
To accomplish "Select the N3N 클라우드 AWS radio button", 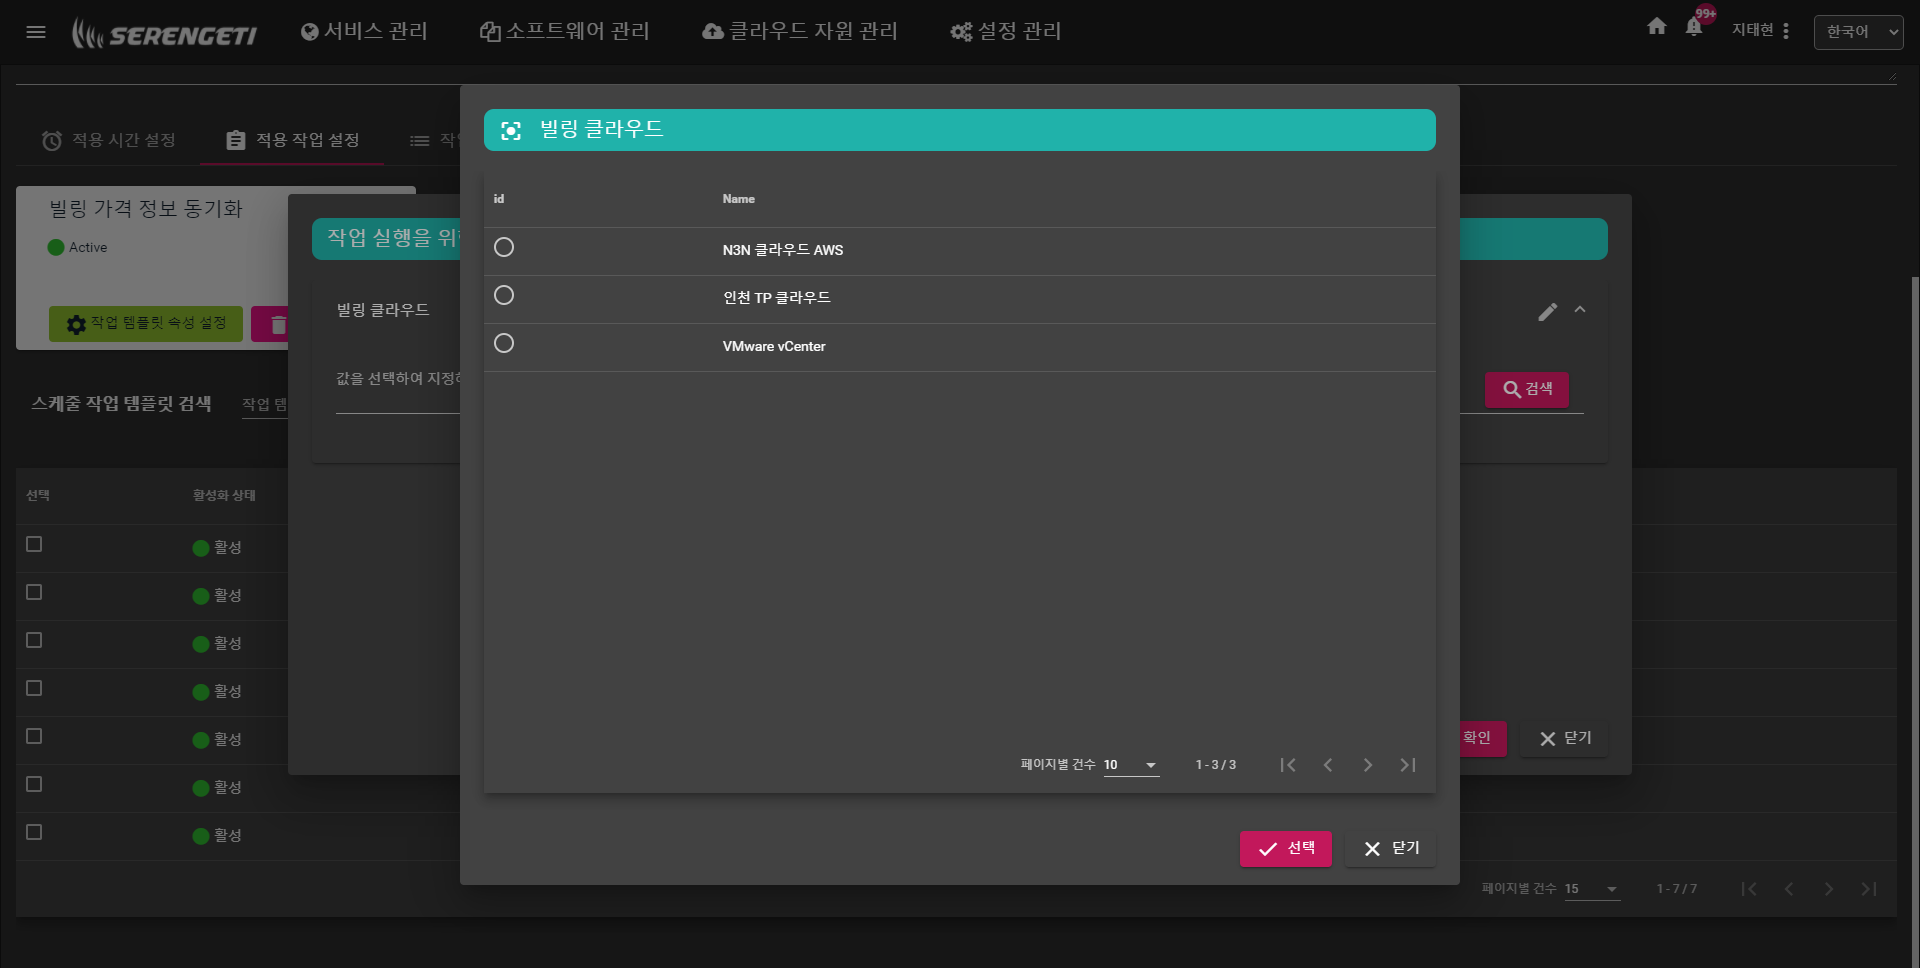I will click(504, 247).
